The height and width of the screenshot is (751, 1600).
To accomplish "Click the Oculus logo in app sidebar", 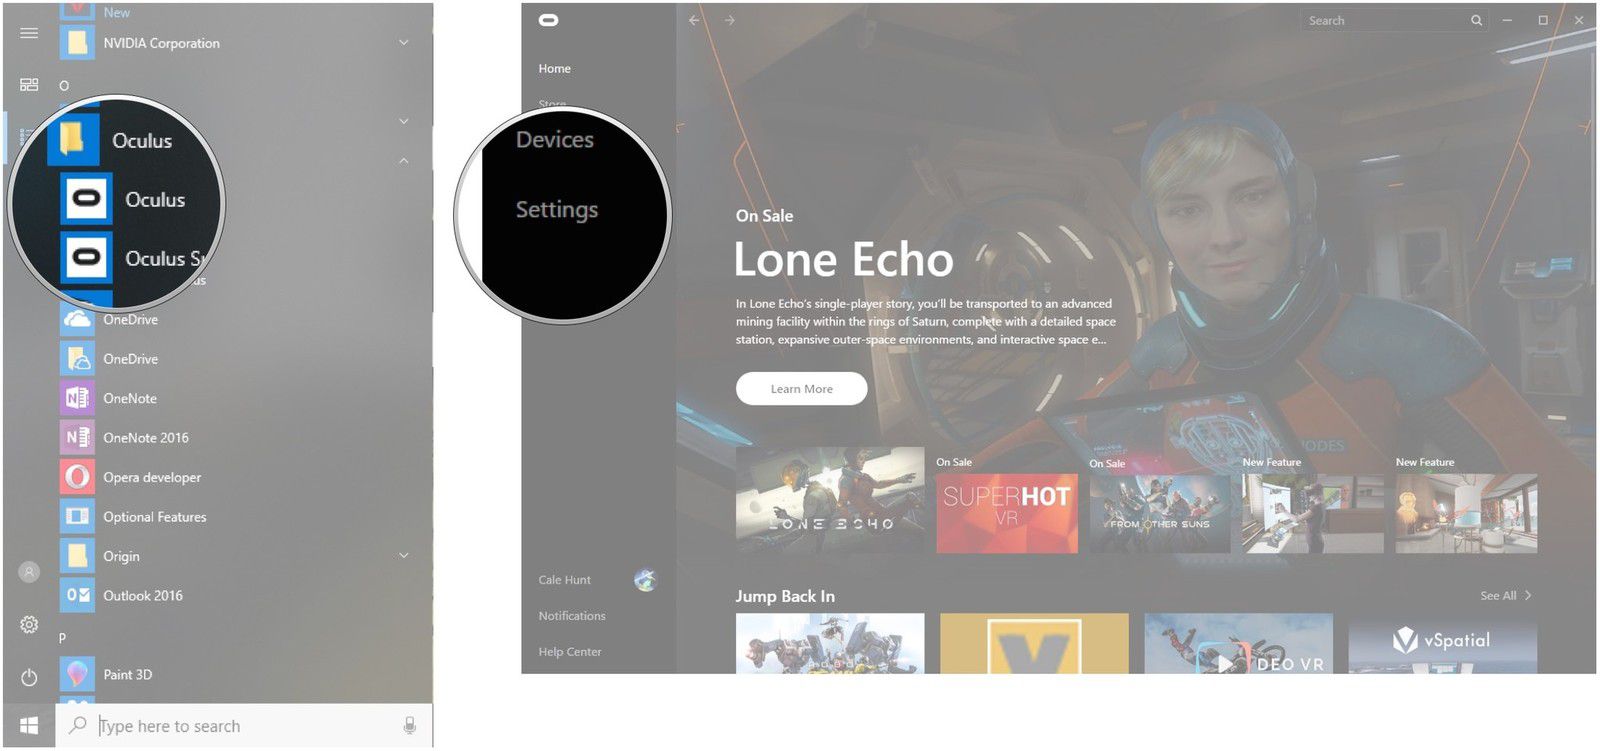I will pos(549,20).
